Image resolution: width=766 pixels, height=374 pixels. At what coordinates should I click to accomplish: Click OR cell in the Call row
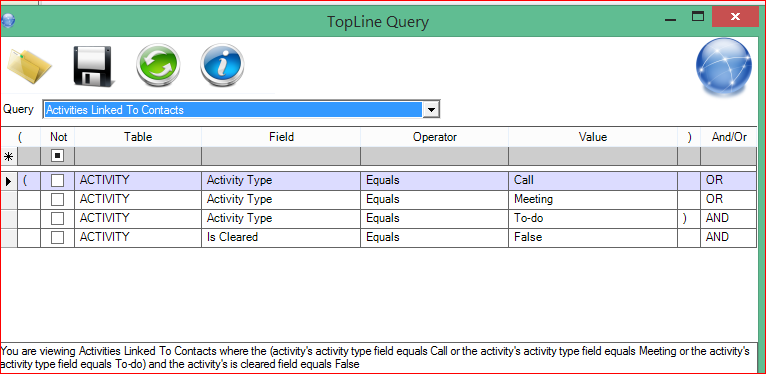pos(729,181)
